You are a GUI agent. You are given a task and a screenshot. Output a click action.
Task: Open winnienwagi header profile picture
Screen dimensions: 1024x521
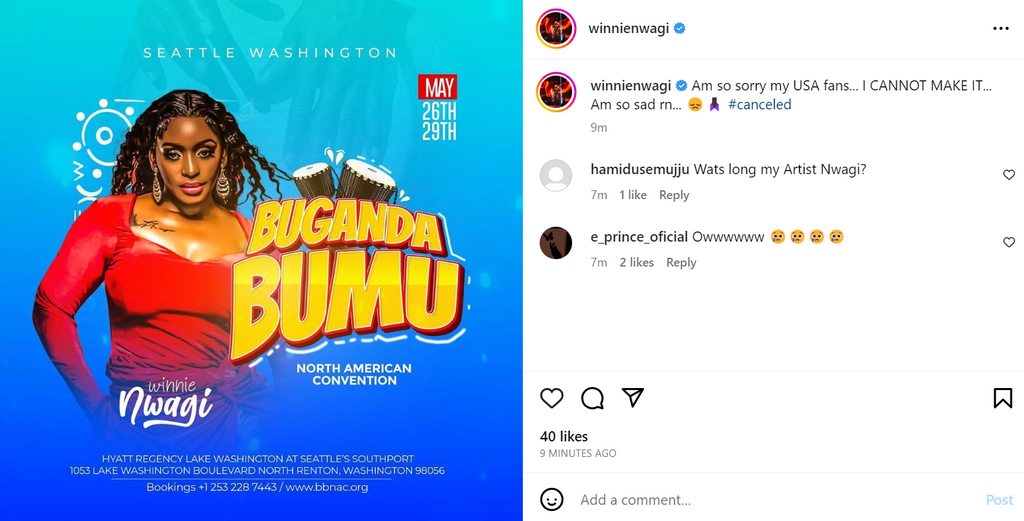pos(556,29)
